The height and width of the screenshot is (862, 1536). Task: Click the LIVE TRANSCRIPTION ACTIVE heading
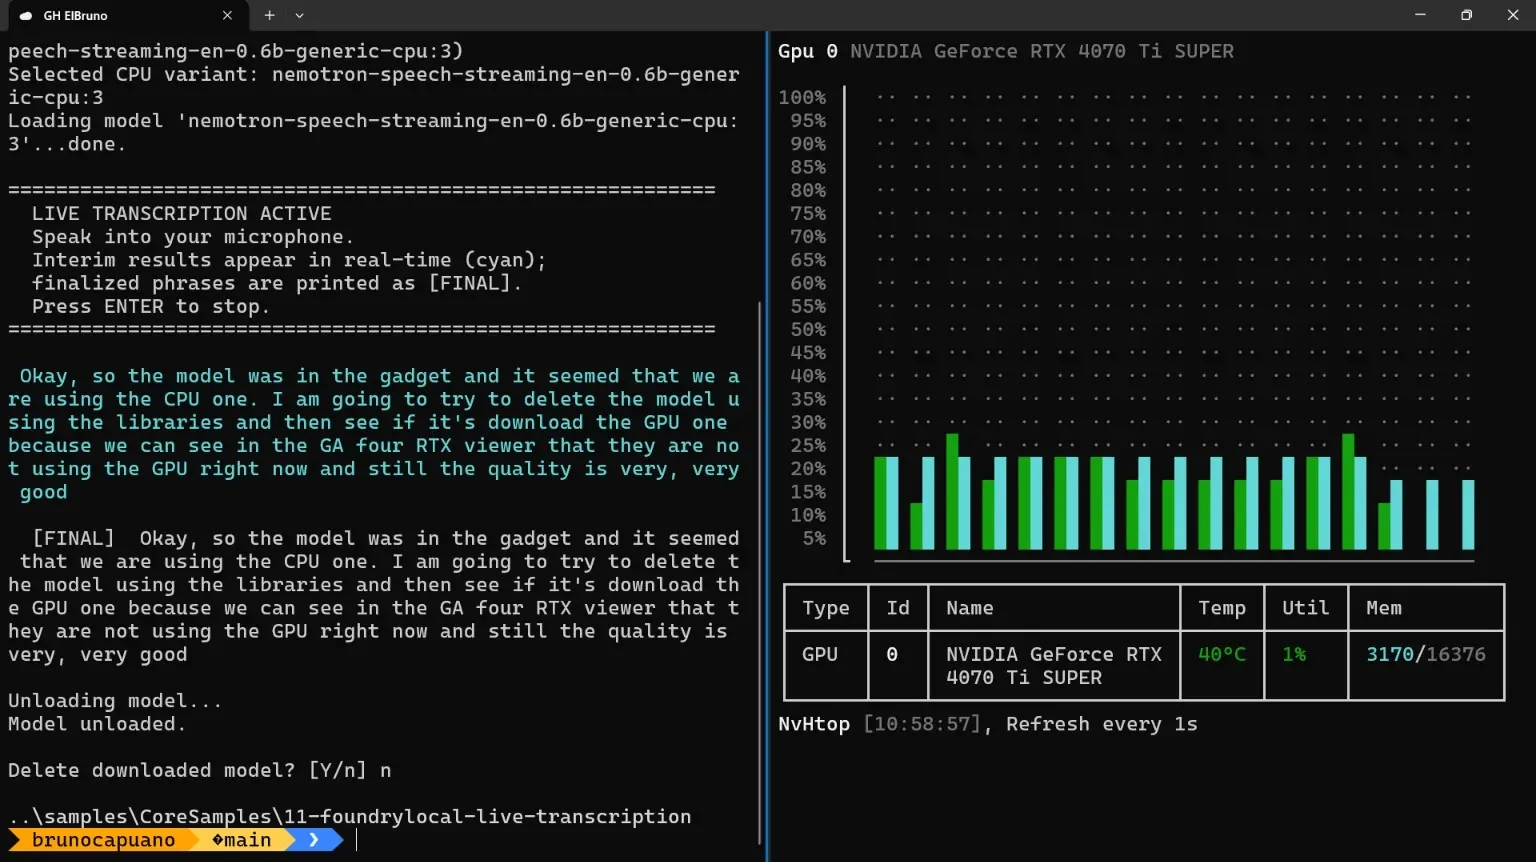[x=181, y=213]
